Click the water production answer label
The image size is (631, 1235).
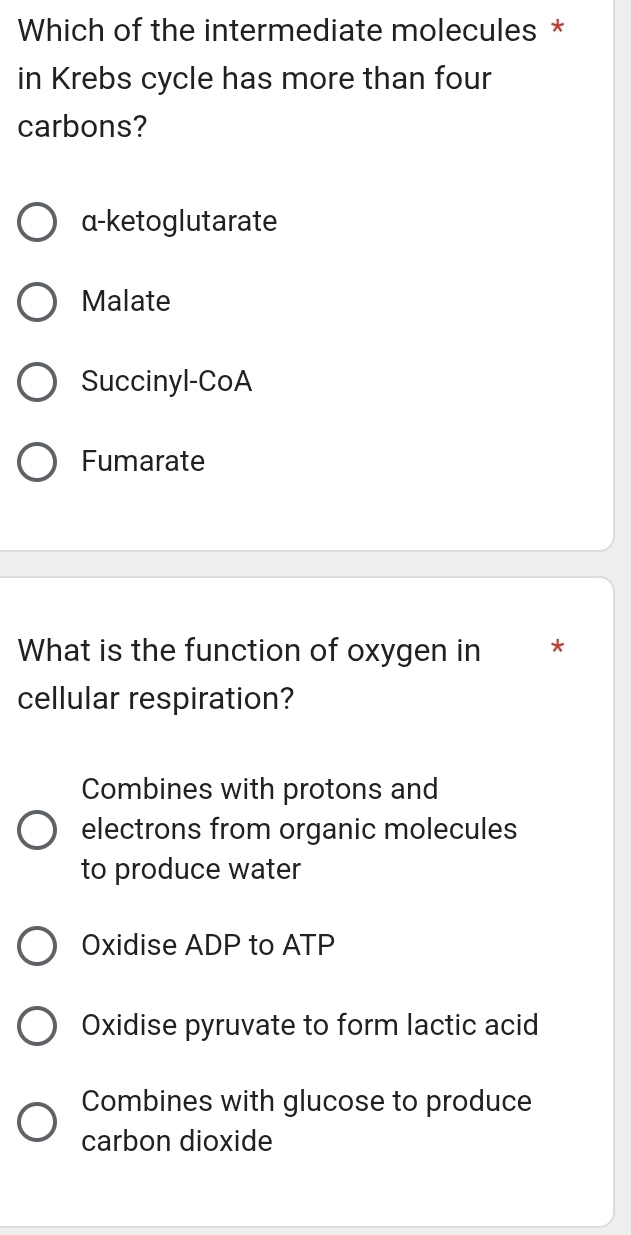coord(300,829)
